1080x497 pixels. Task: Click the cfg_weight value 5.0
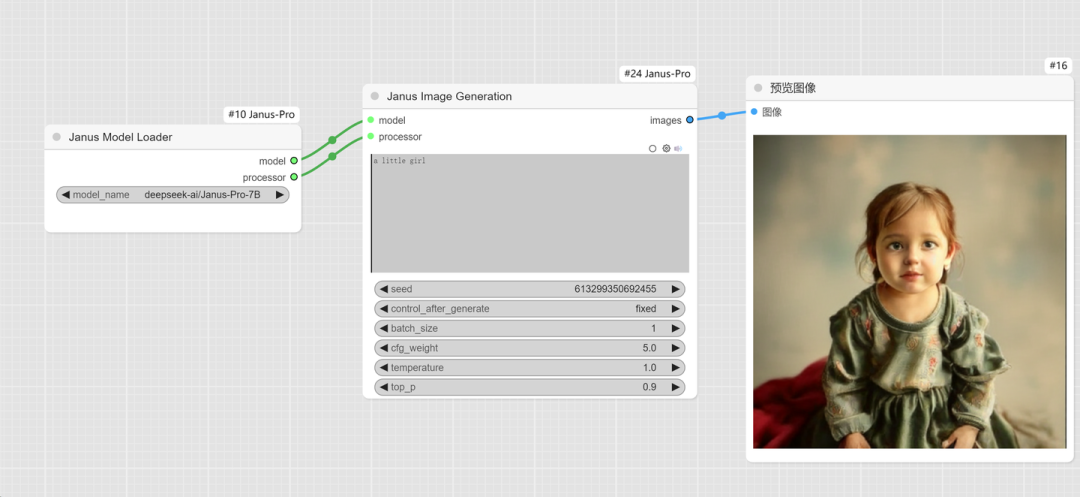point(649,348)
